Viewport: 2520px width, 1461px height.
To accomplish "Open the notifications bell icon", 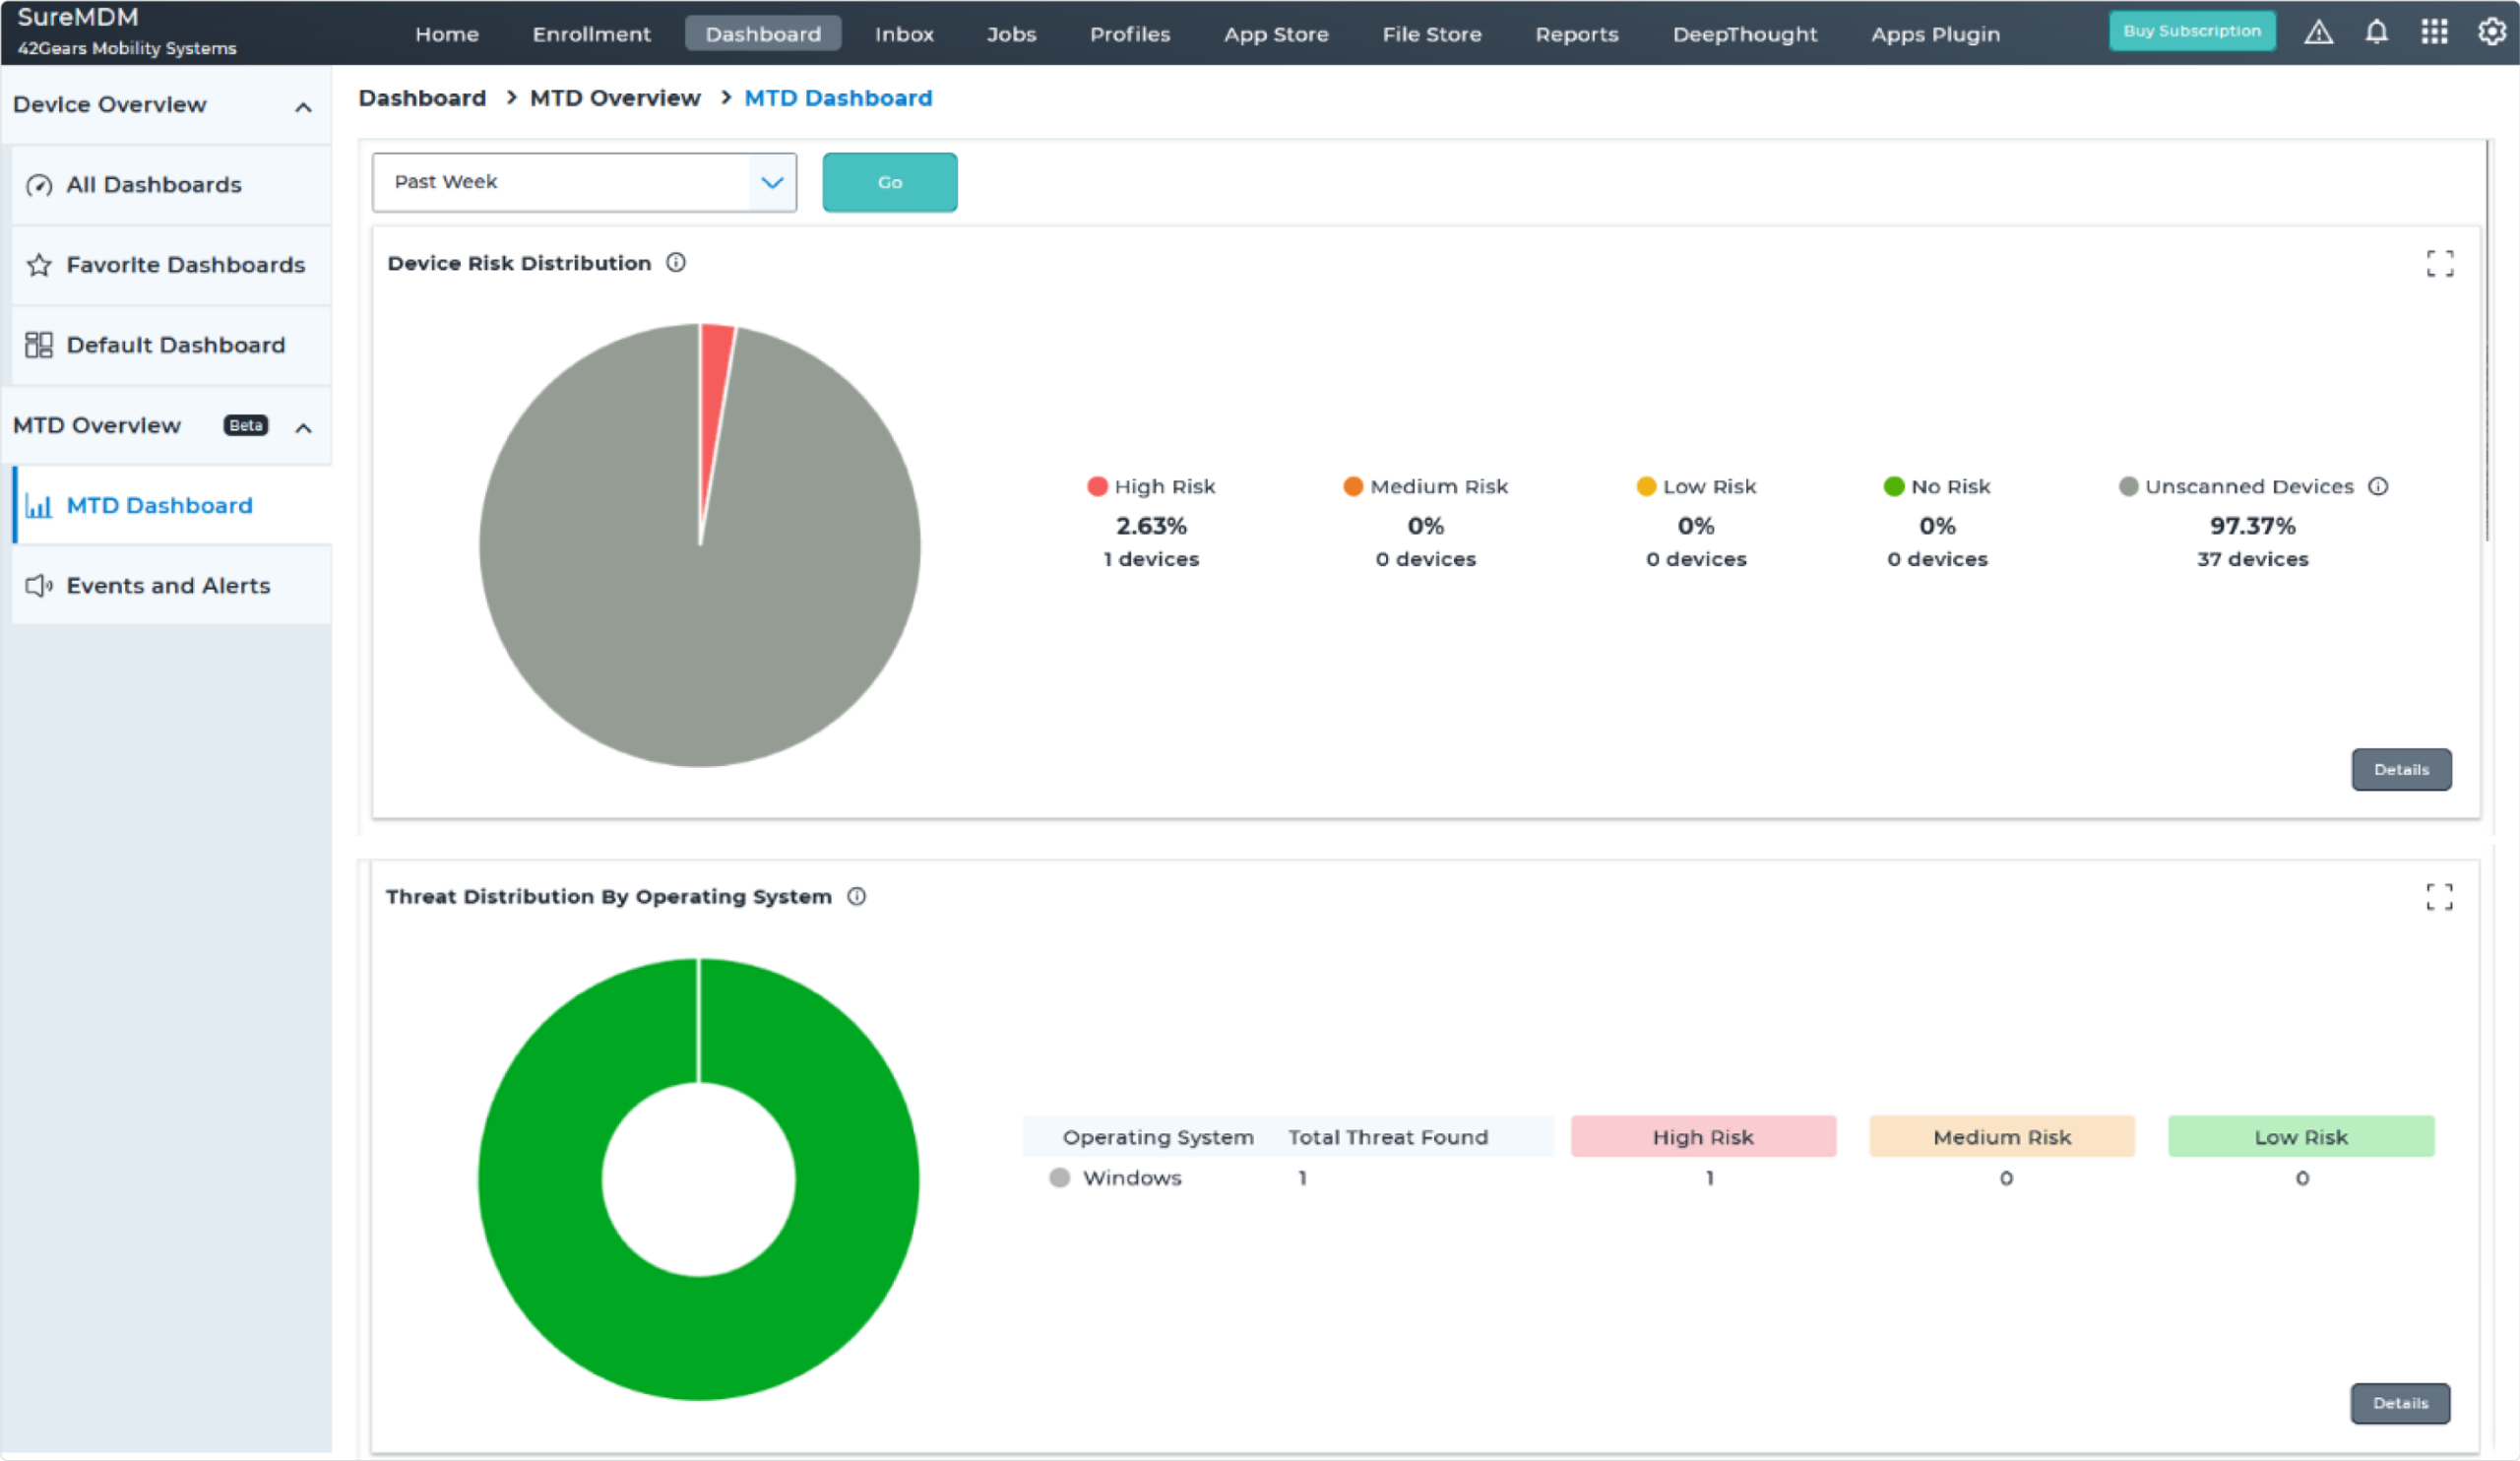I will [2375, 31].
